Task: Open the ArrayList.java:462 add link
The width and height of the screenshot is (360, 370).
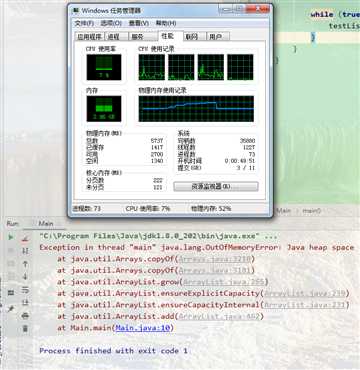Action: tap(219, 316)
